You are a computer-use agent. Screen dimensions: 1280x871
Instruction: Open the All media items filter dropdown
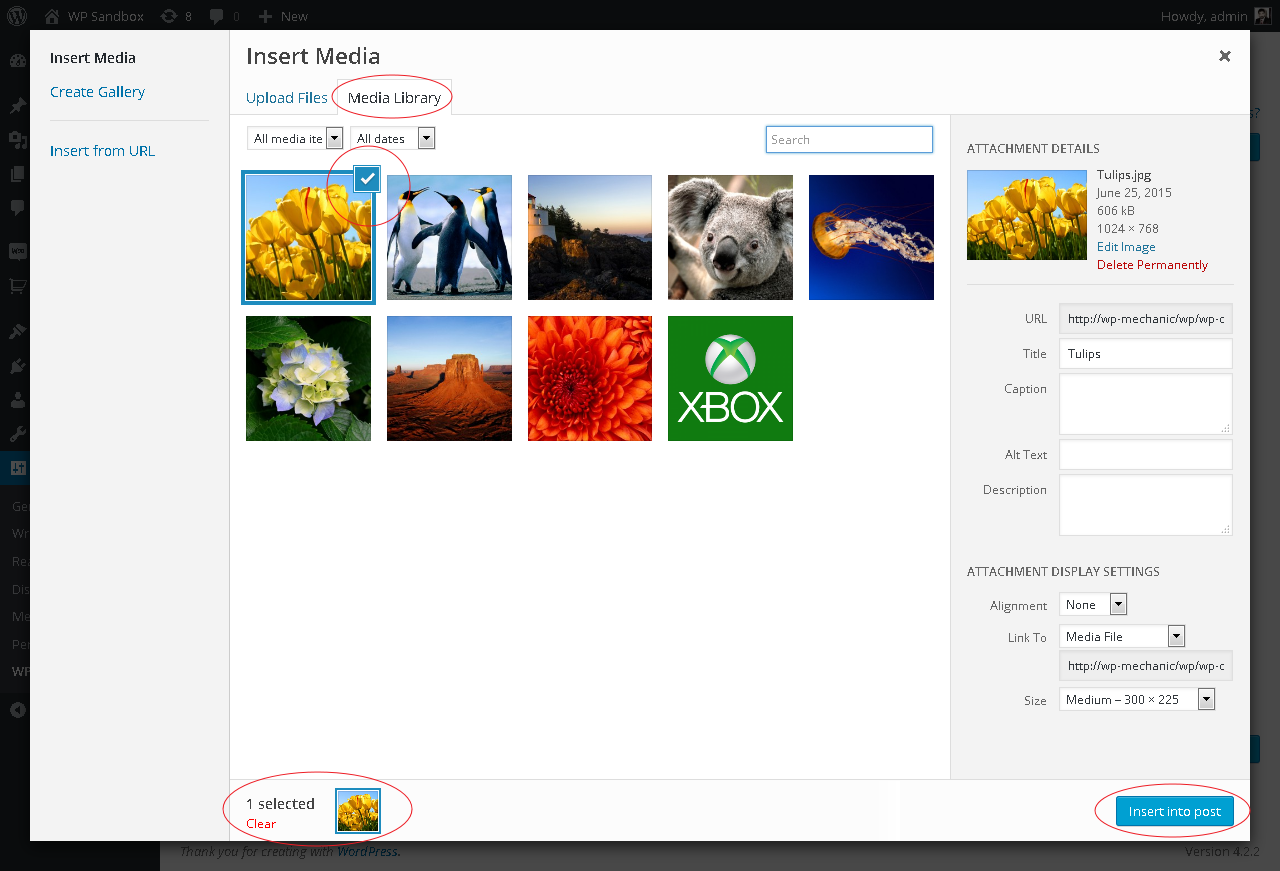[x=295, y=138]
